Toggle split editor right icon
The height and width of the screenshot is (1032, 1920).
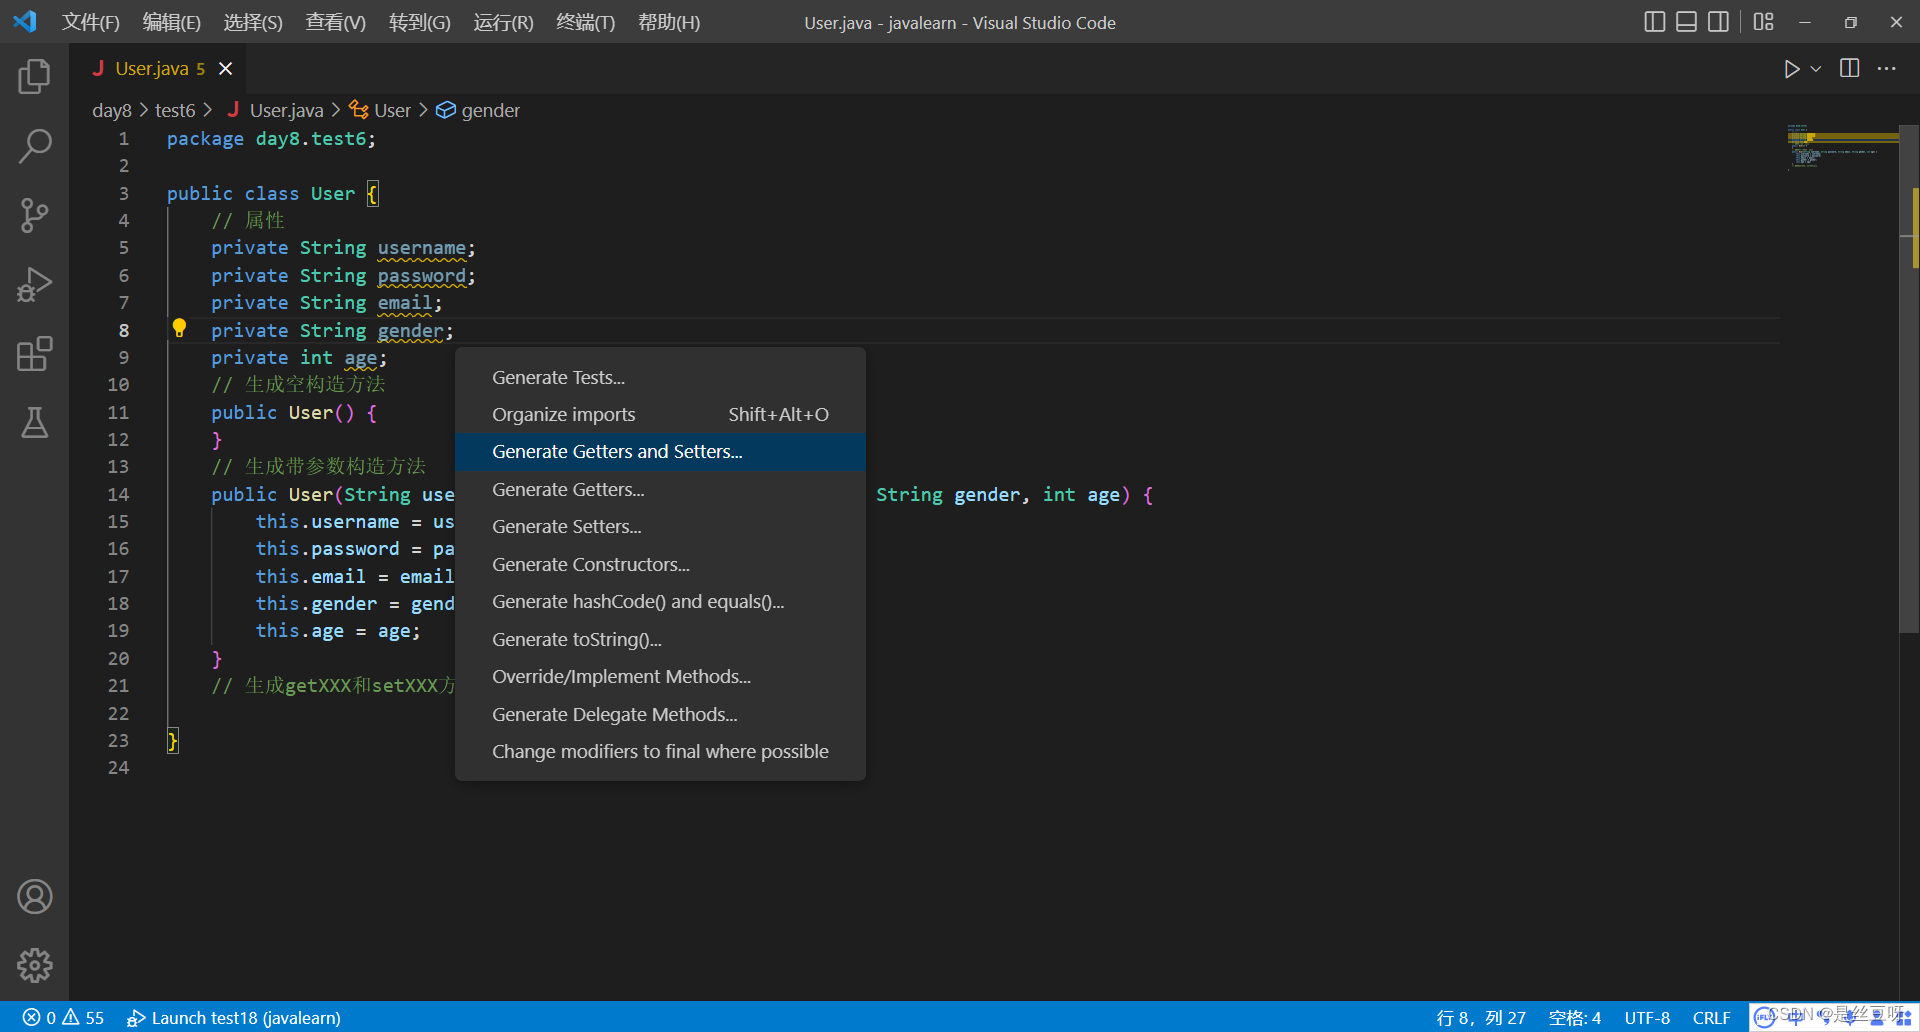coord(1849,68)
